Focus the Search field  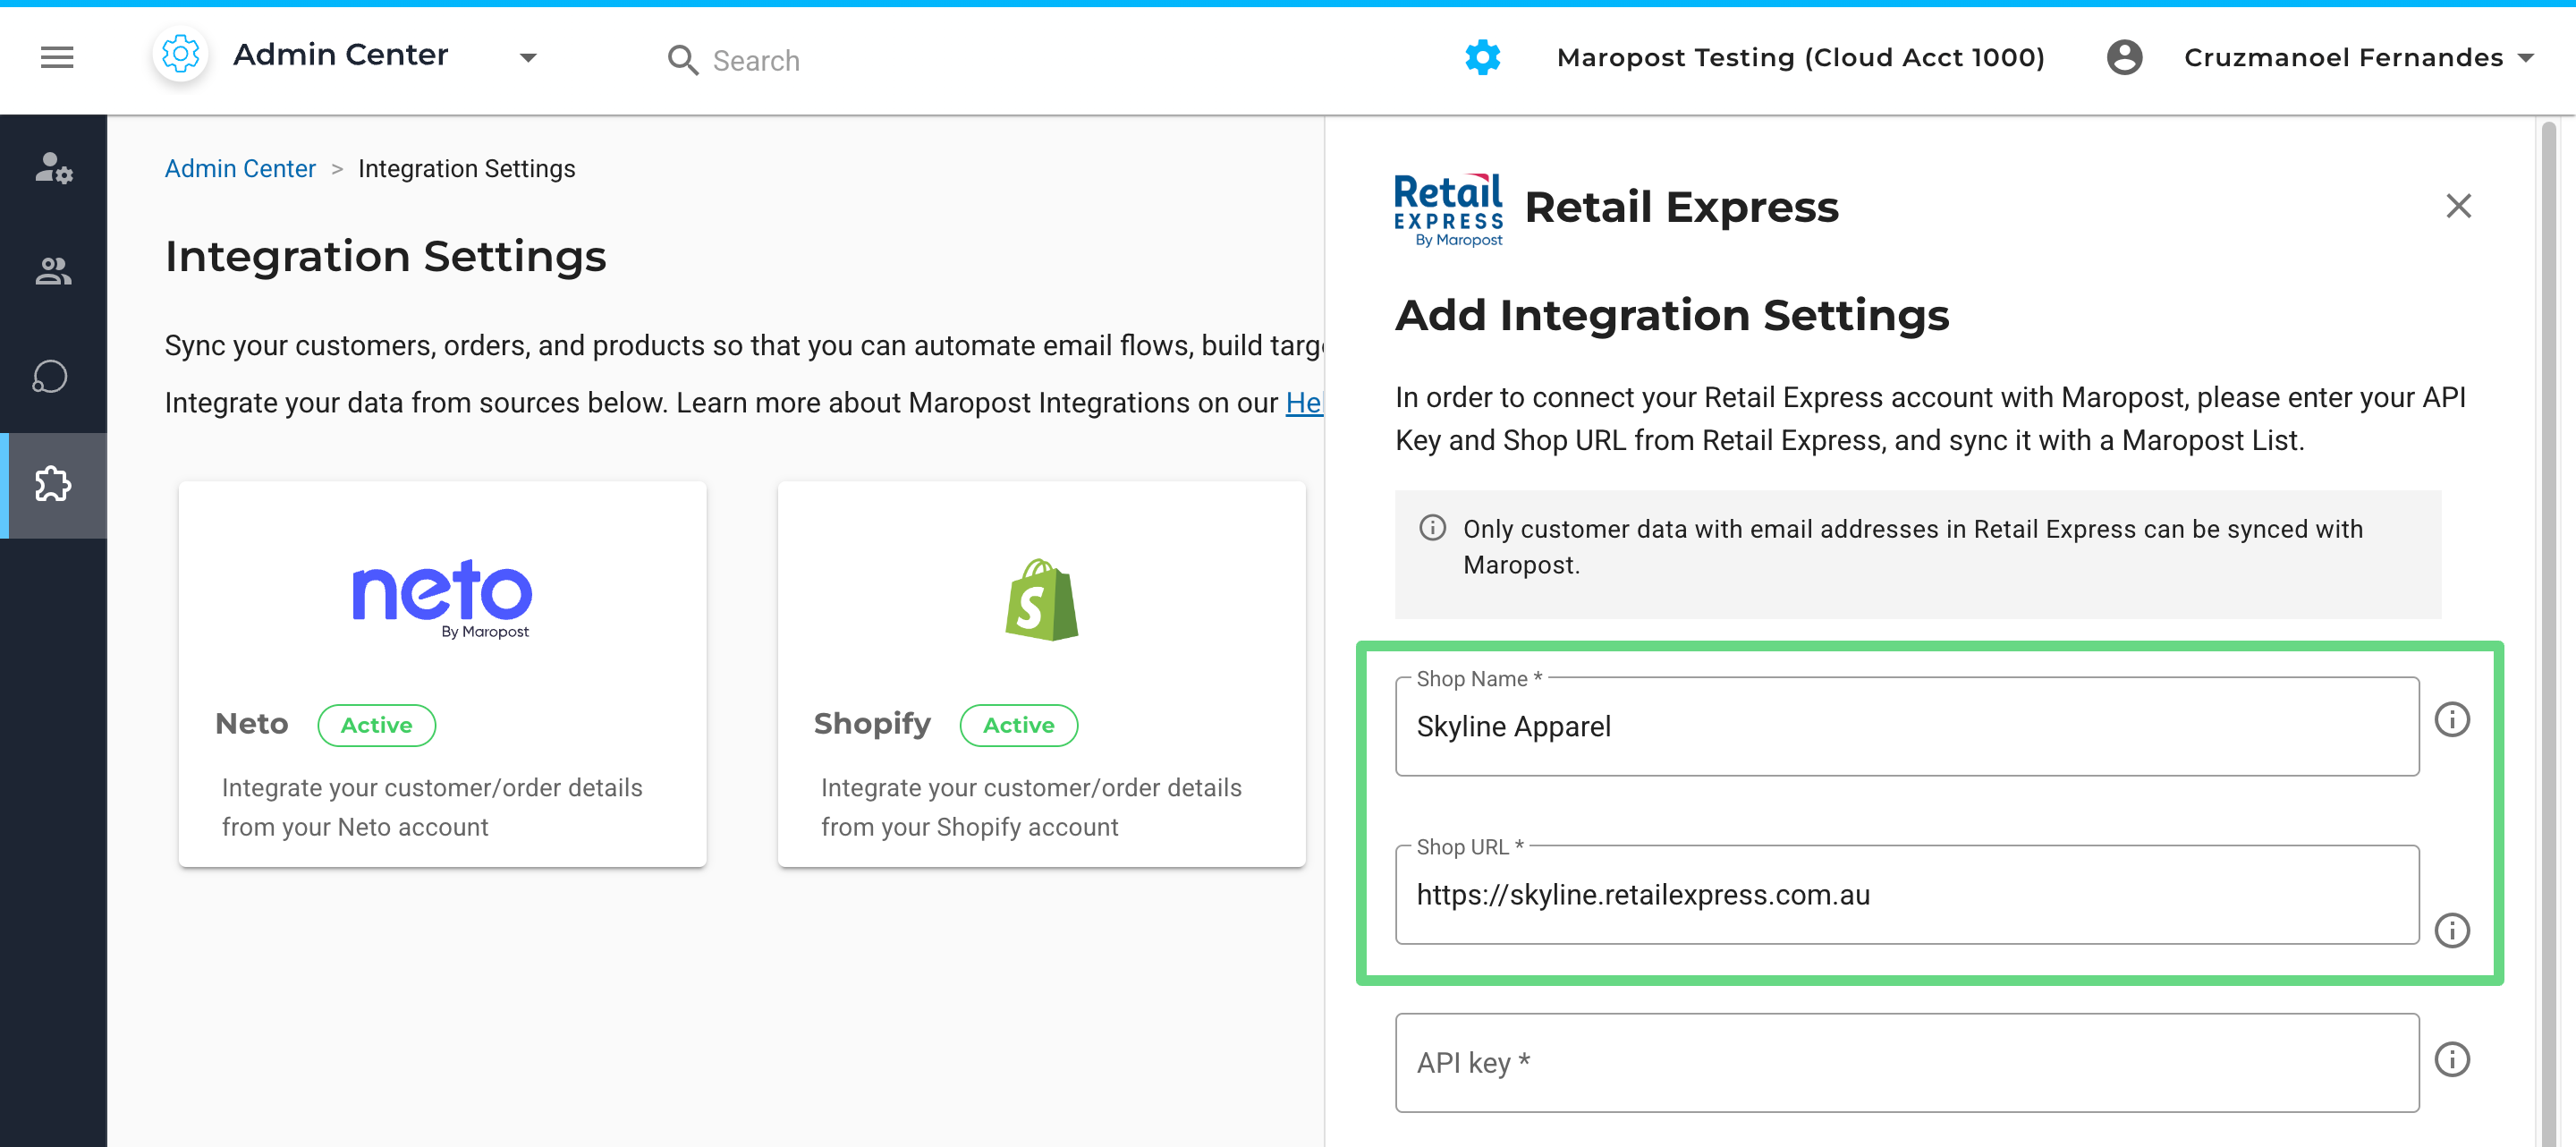[x=756, y=60]
